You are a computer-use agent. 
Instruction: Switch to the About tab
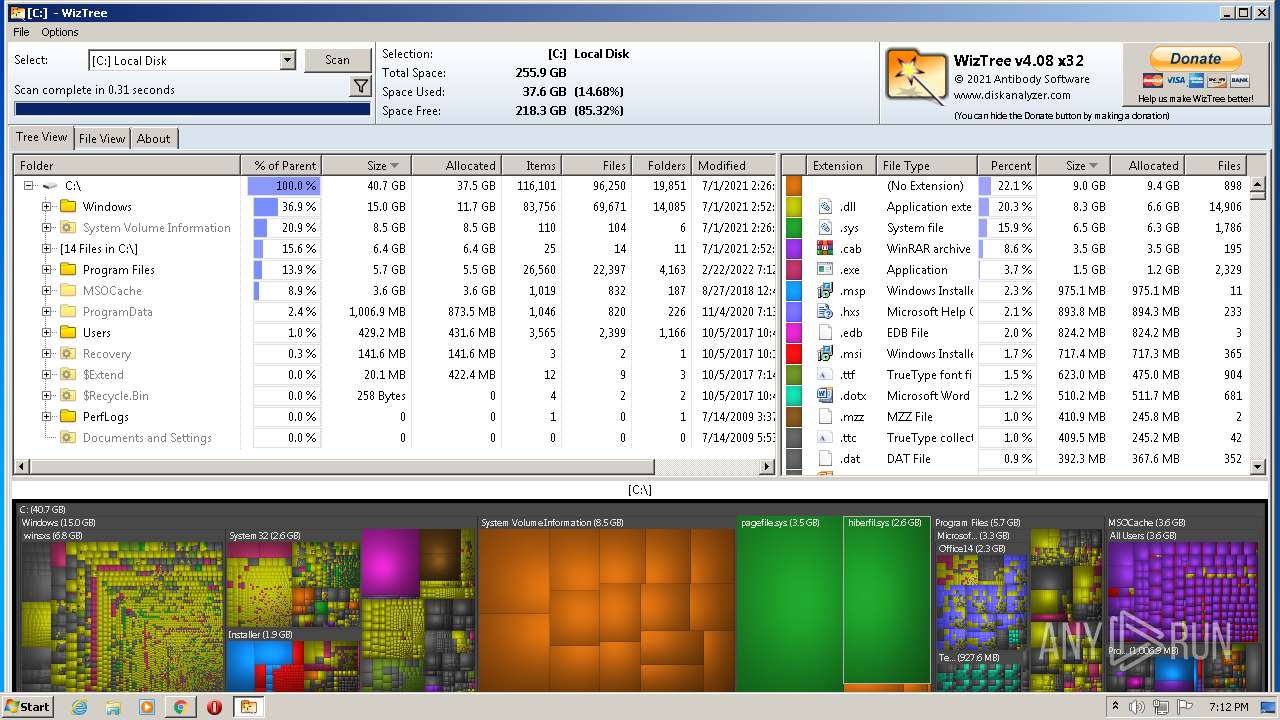tap(153, 139)
